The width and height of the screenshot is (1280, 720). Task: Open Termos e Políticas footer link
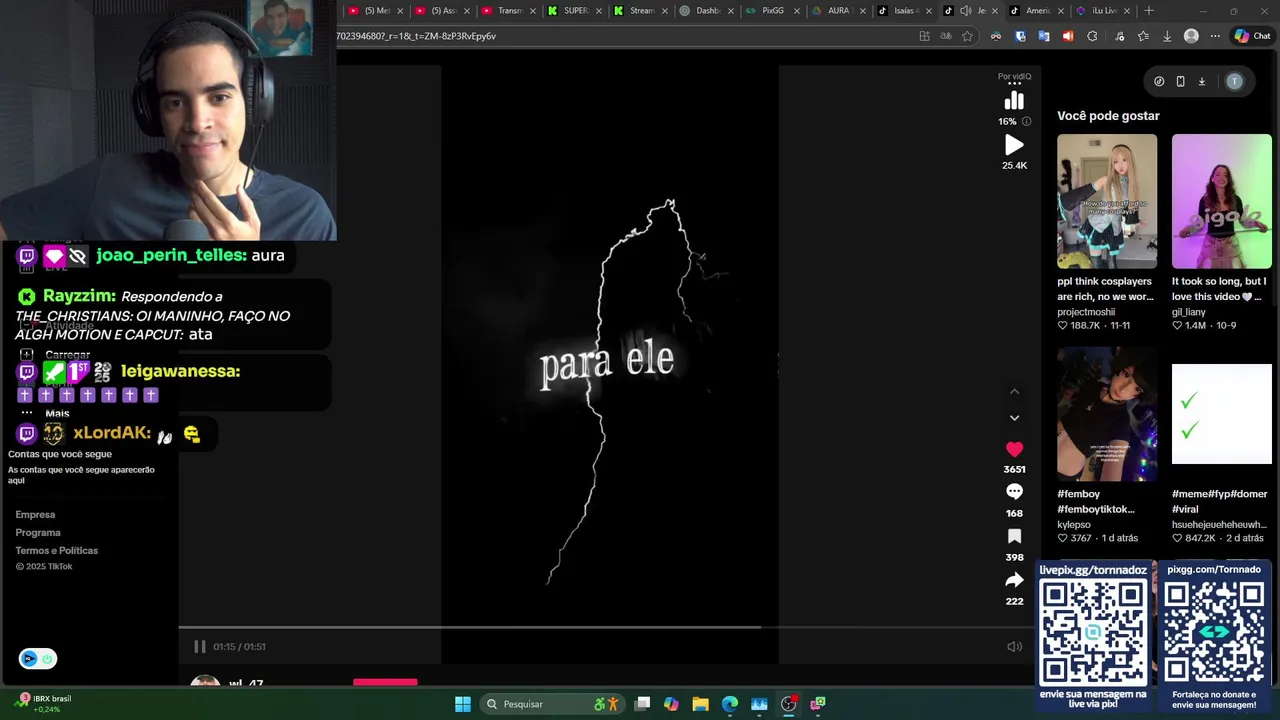click(57, 551)
